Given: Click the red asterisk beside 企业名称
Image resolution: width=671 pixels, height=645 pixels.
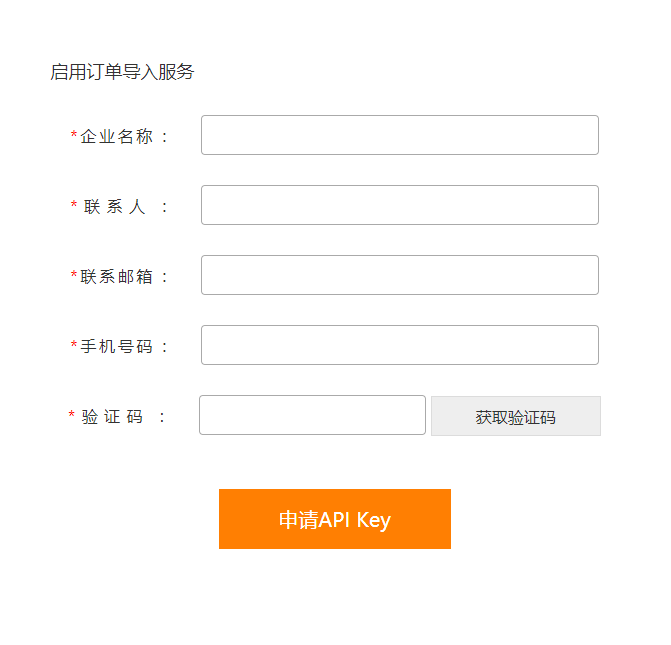Looking at the screenshot, I should (x=74, y=136).
